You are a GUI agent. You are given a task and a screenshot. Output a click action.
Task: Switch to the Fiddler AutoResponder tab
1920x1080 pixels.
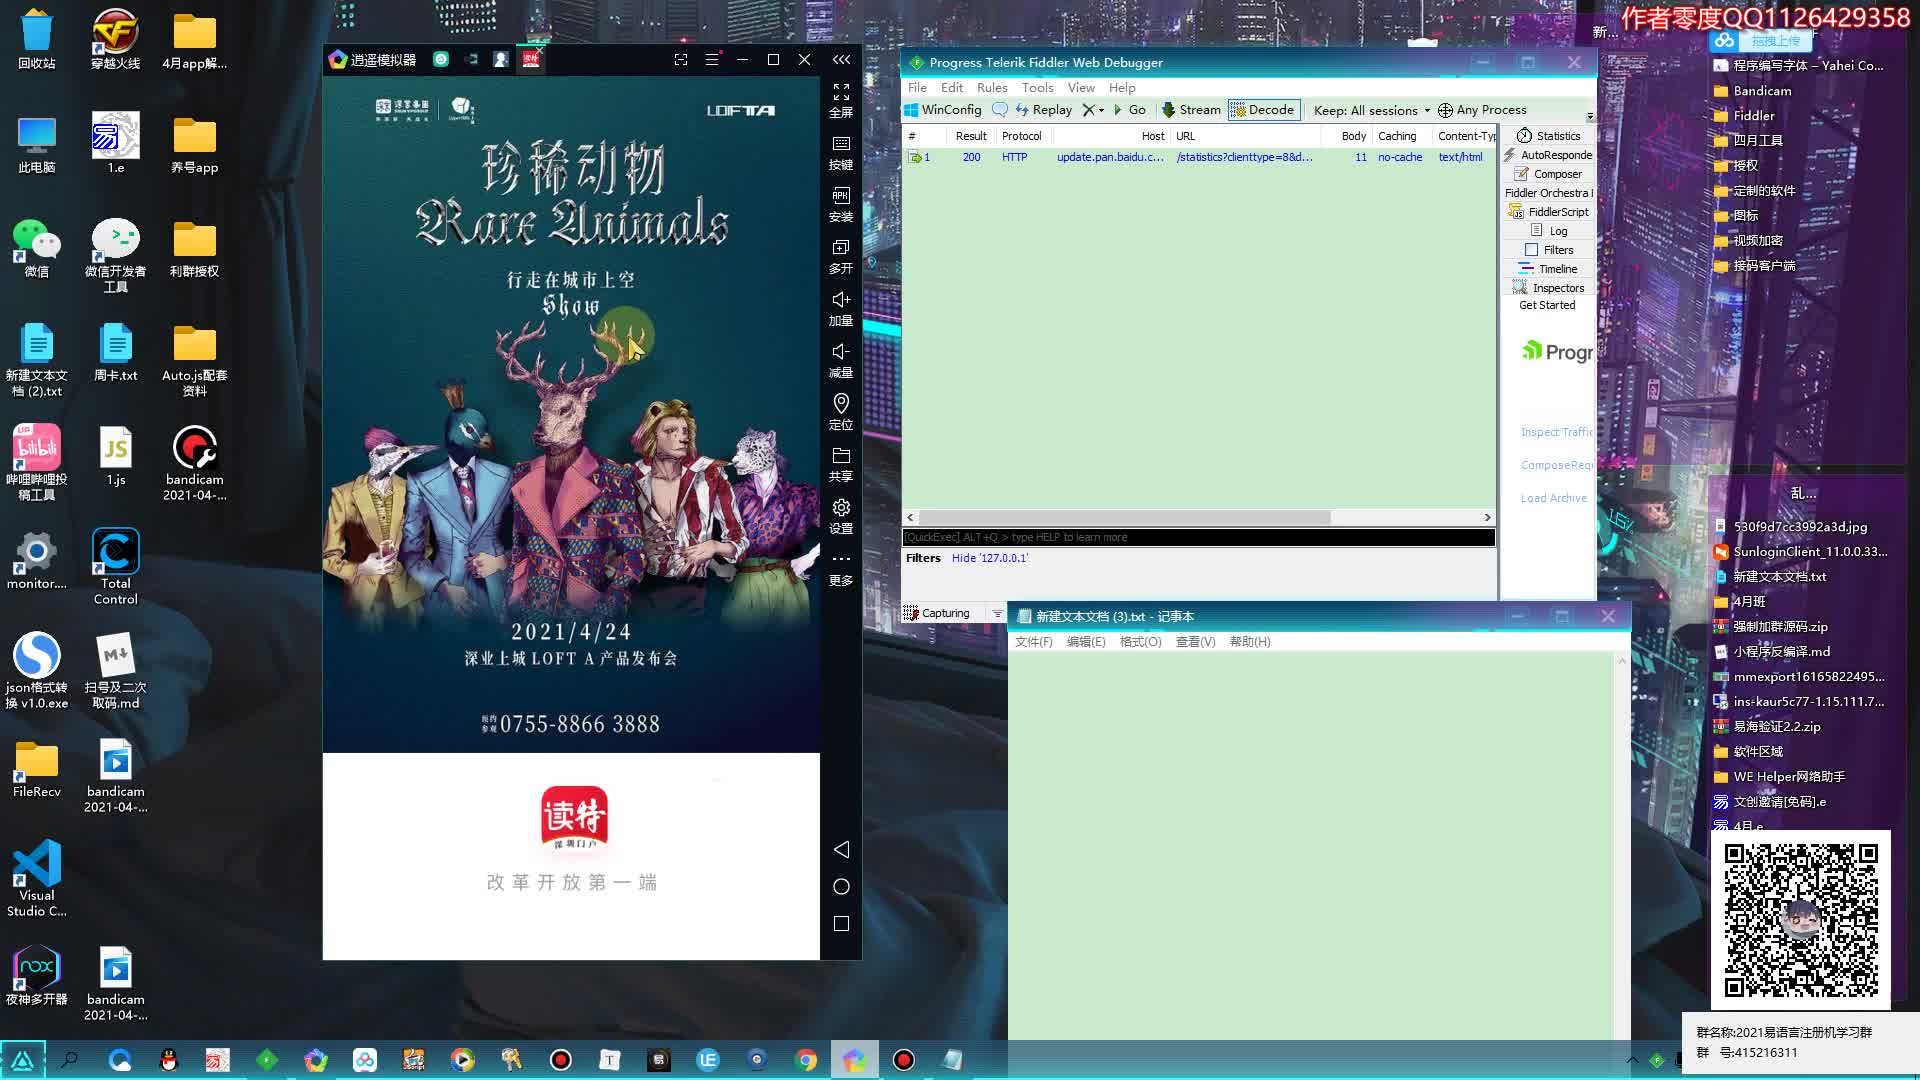[1549, 155]
